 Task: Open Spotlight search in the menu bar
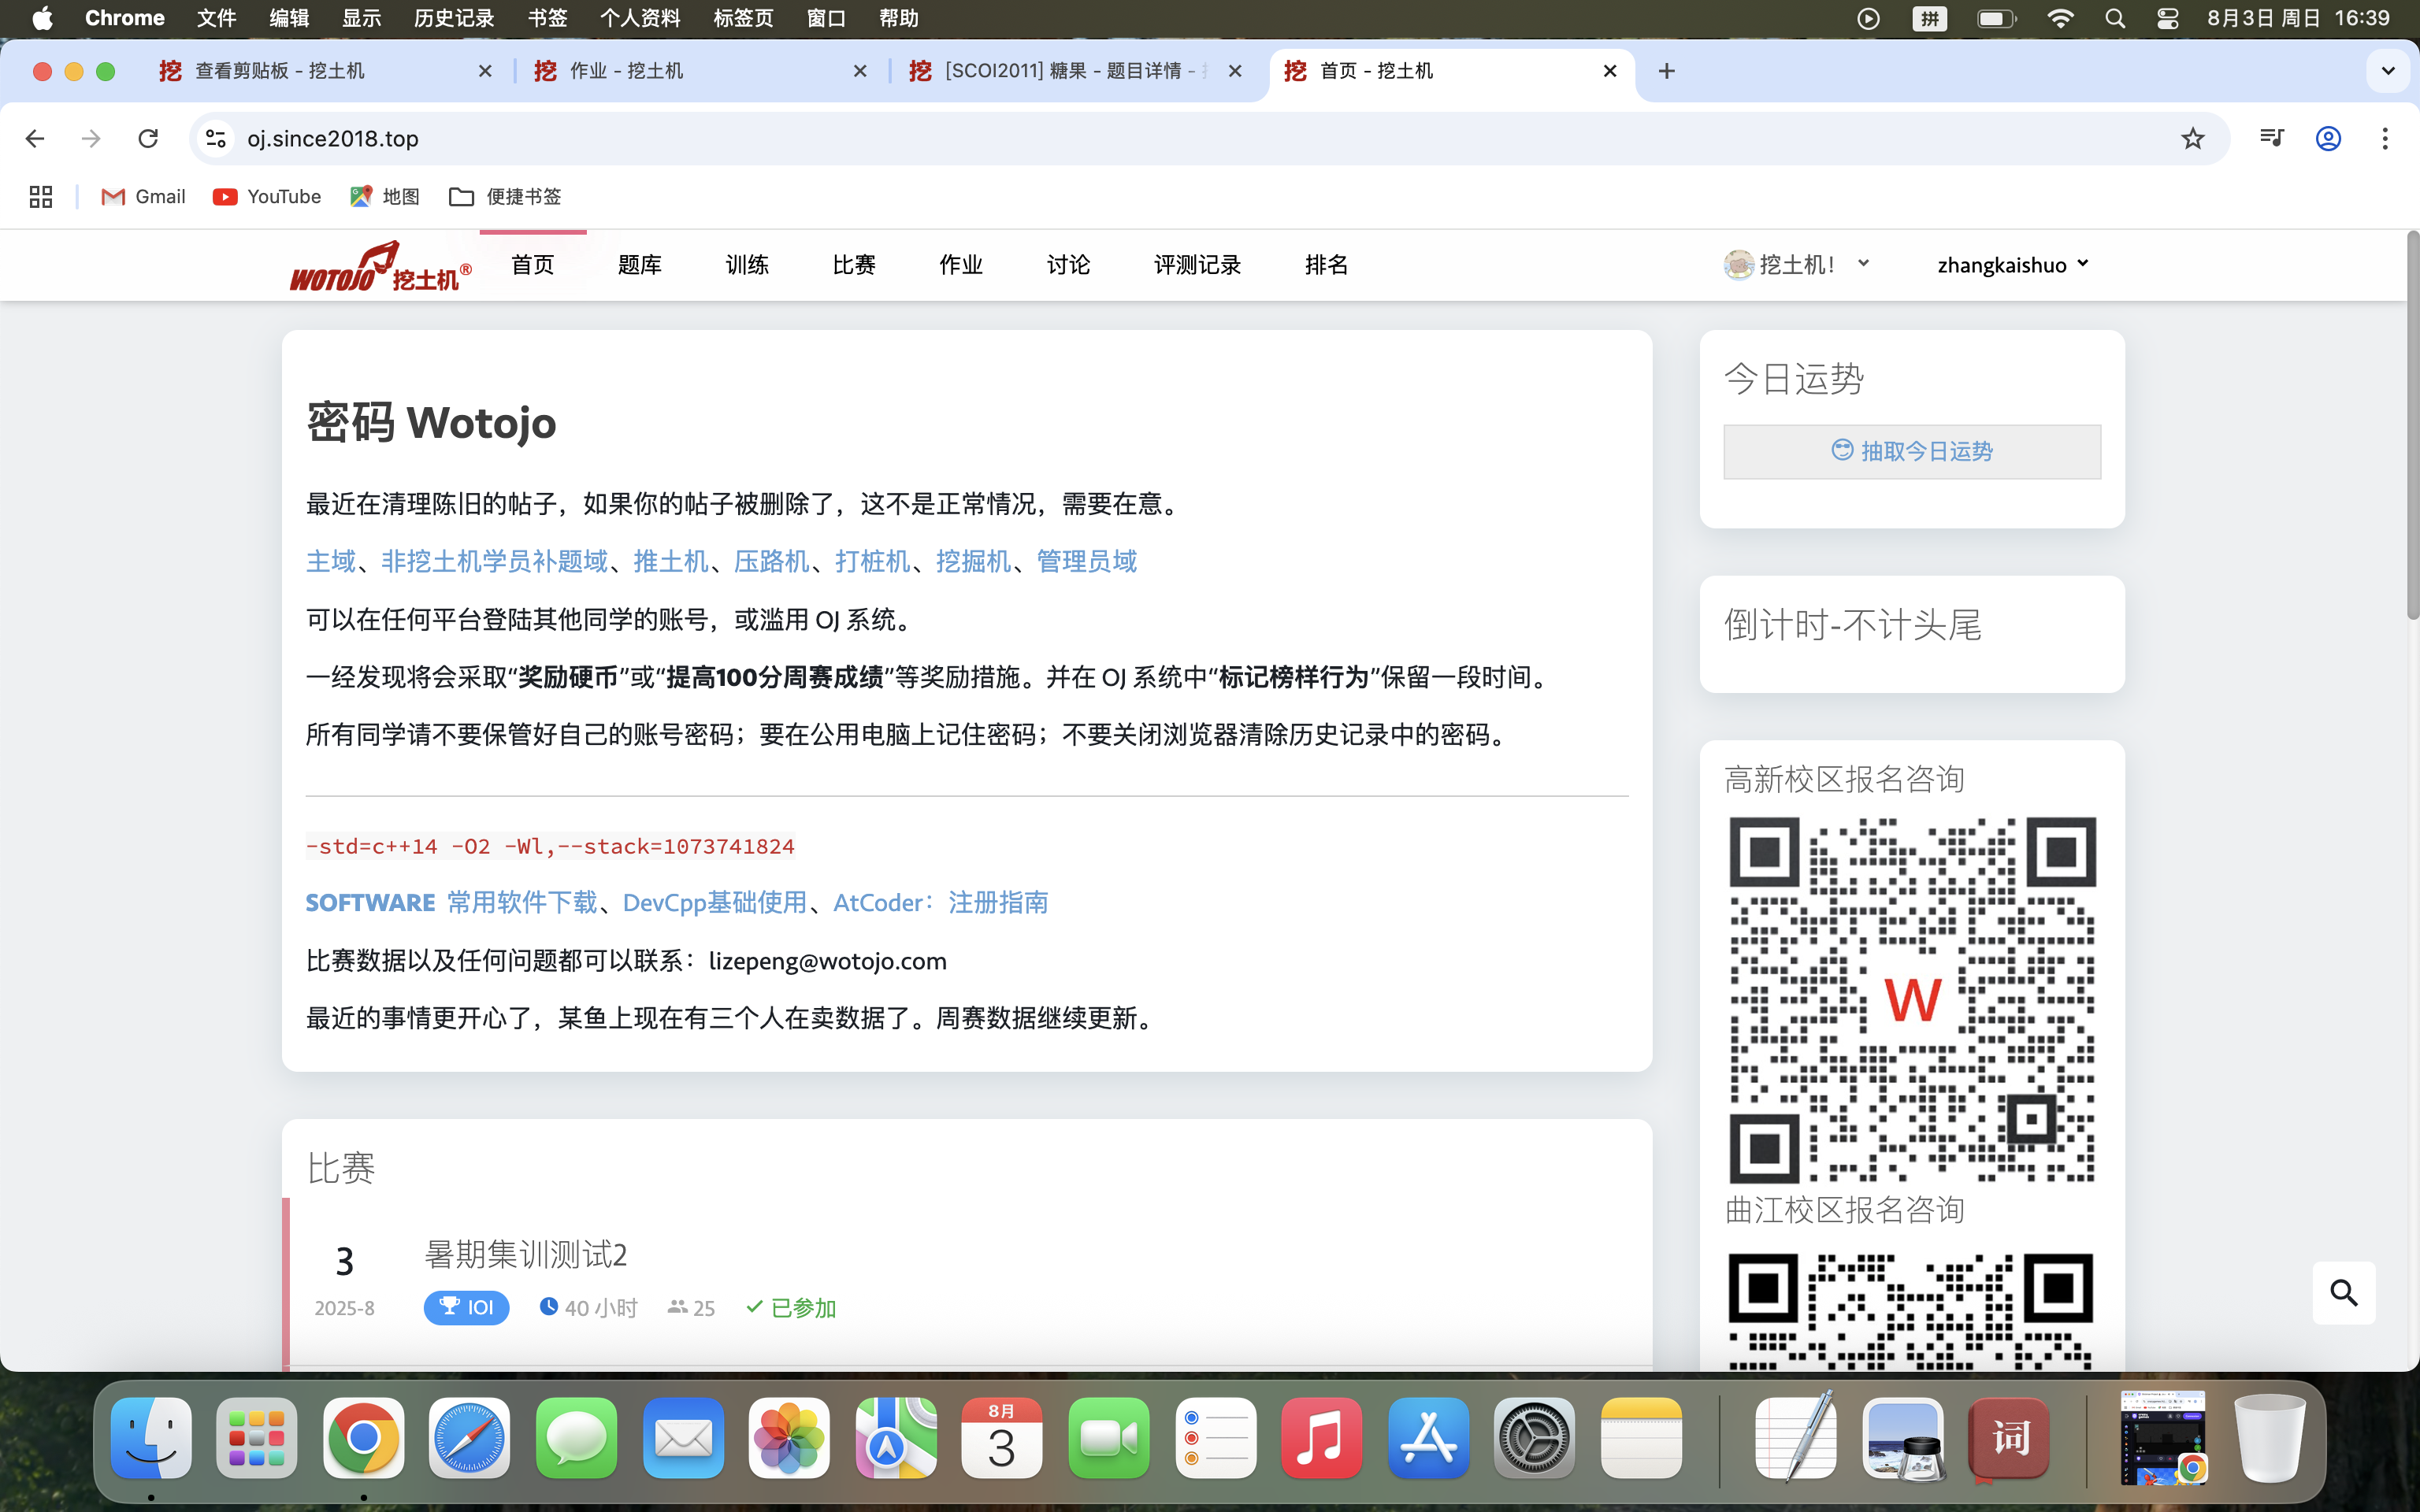(x=2115, y=18)
